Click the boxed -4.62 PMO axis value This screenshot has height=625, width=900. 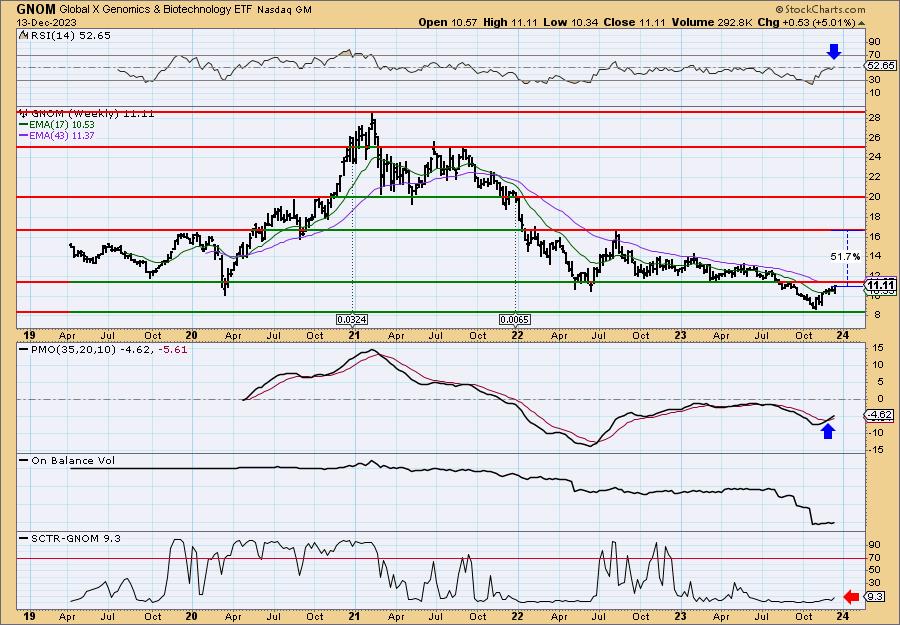coord(880,415)
